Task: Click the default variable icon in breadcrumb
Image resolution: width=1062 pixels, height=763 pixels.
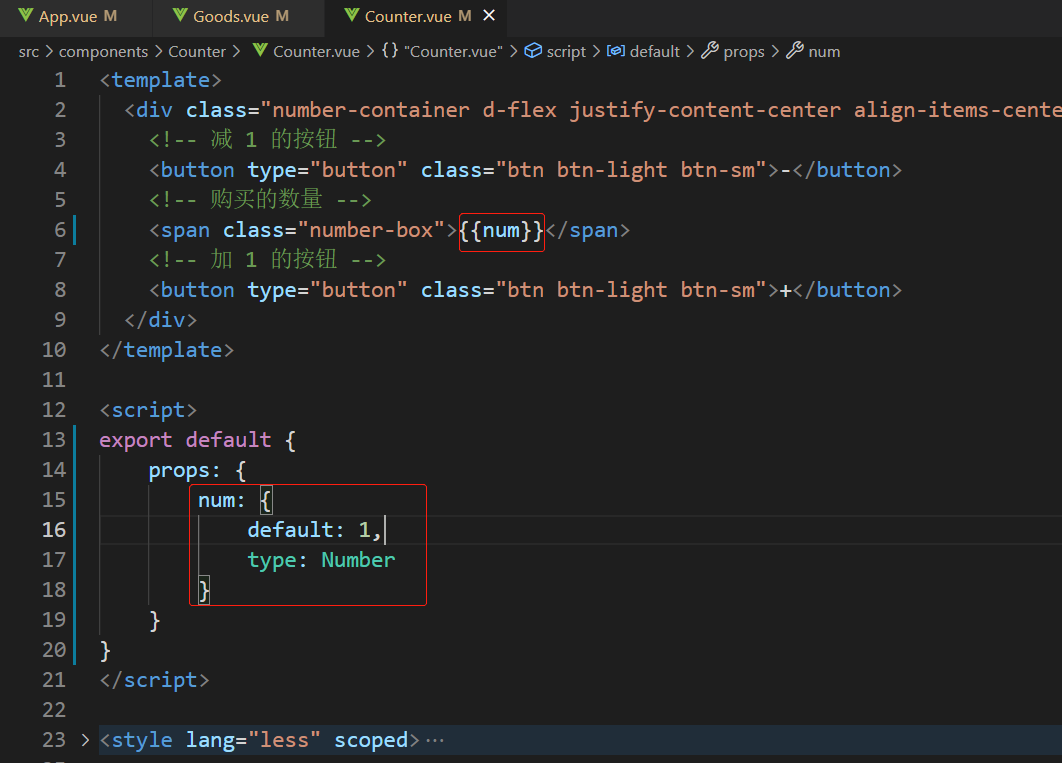Action: coord(616,51)
